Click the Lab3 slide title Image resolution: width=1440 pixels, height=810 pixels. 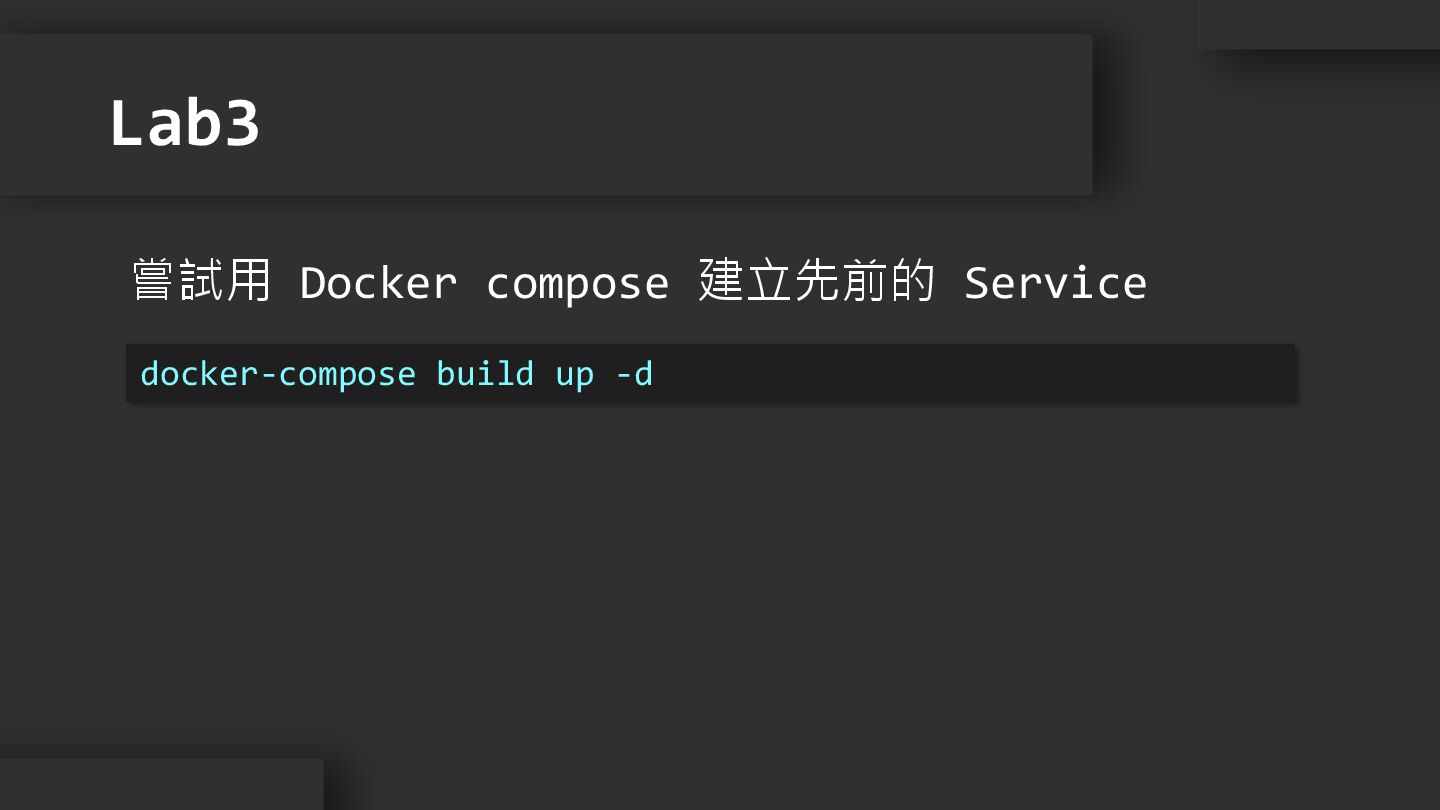[184, 124]
